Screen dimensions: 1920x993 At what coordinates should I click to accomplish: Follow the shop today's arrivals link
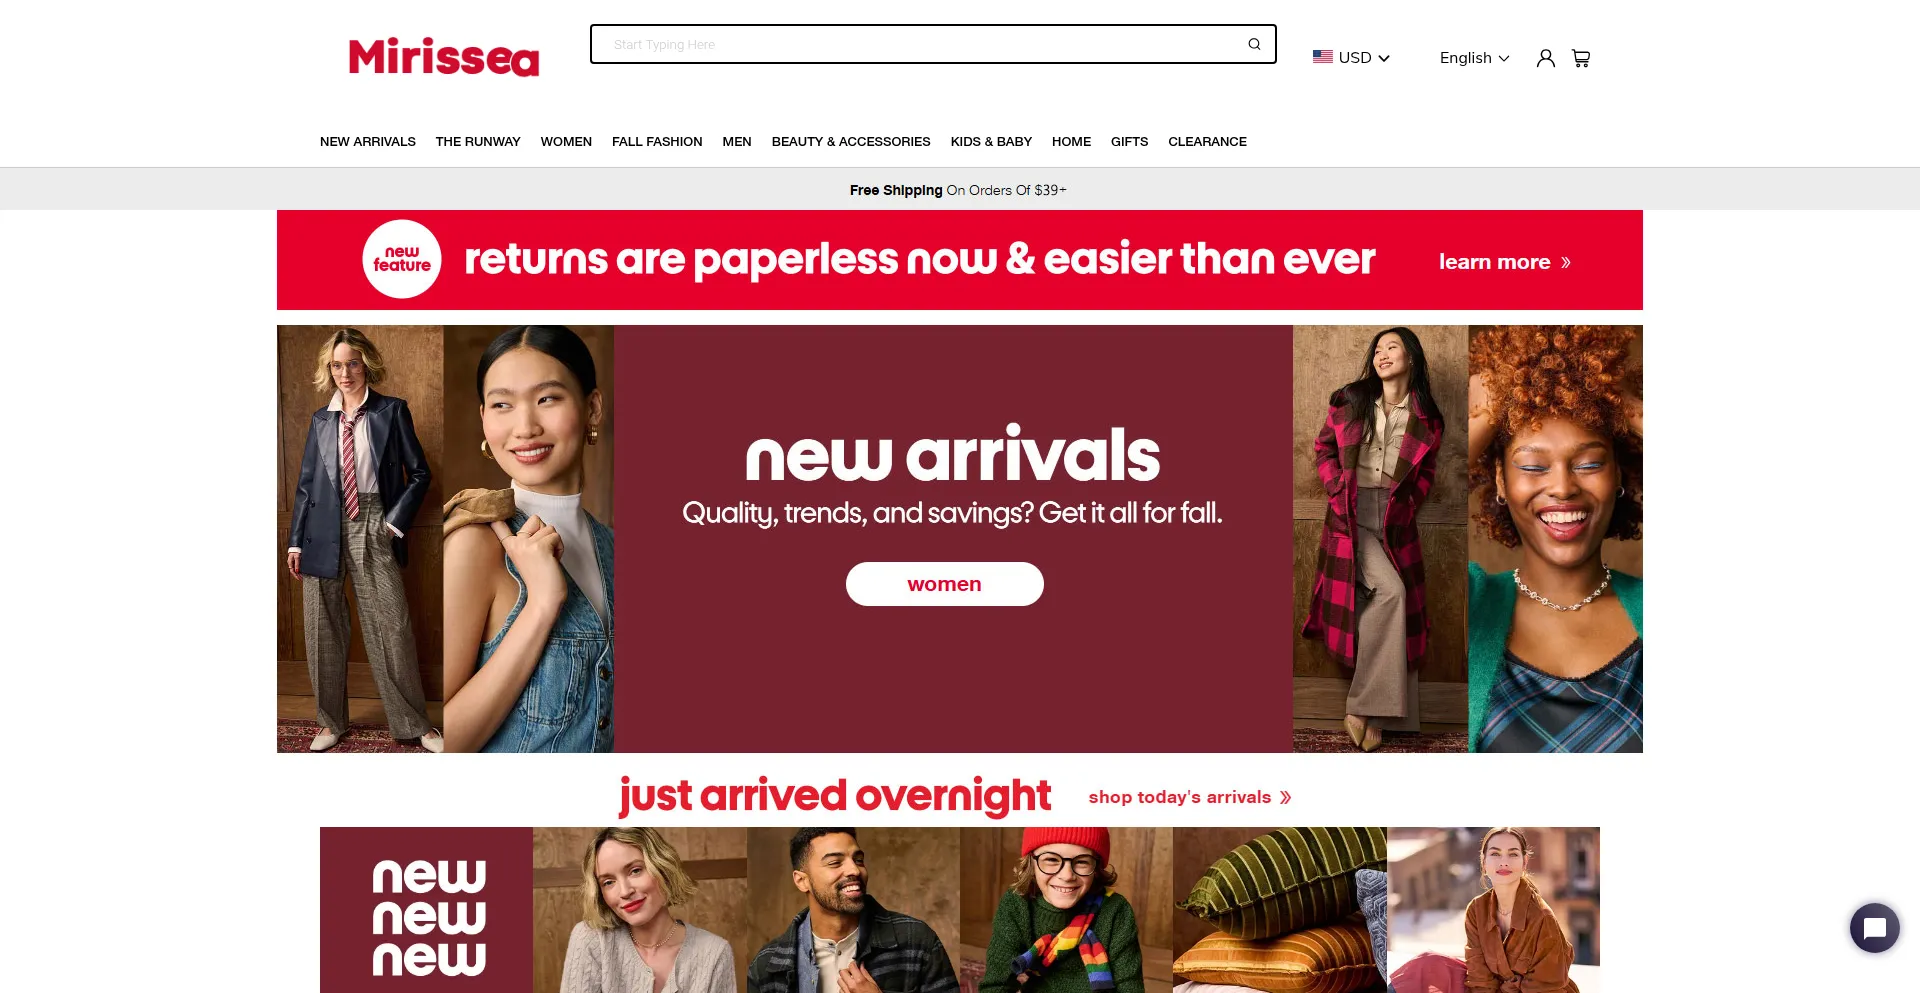click(x=1190, y=797)
